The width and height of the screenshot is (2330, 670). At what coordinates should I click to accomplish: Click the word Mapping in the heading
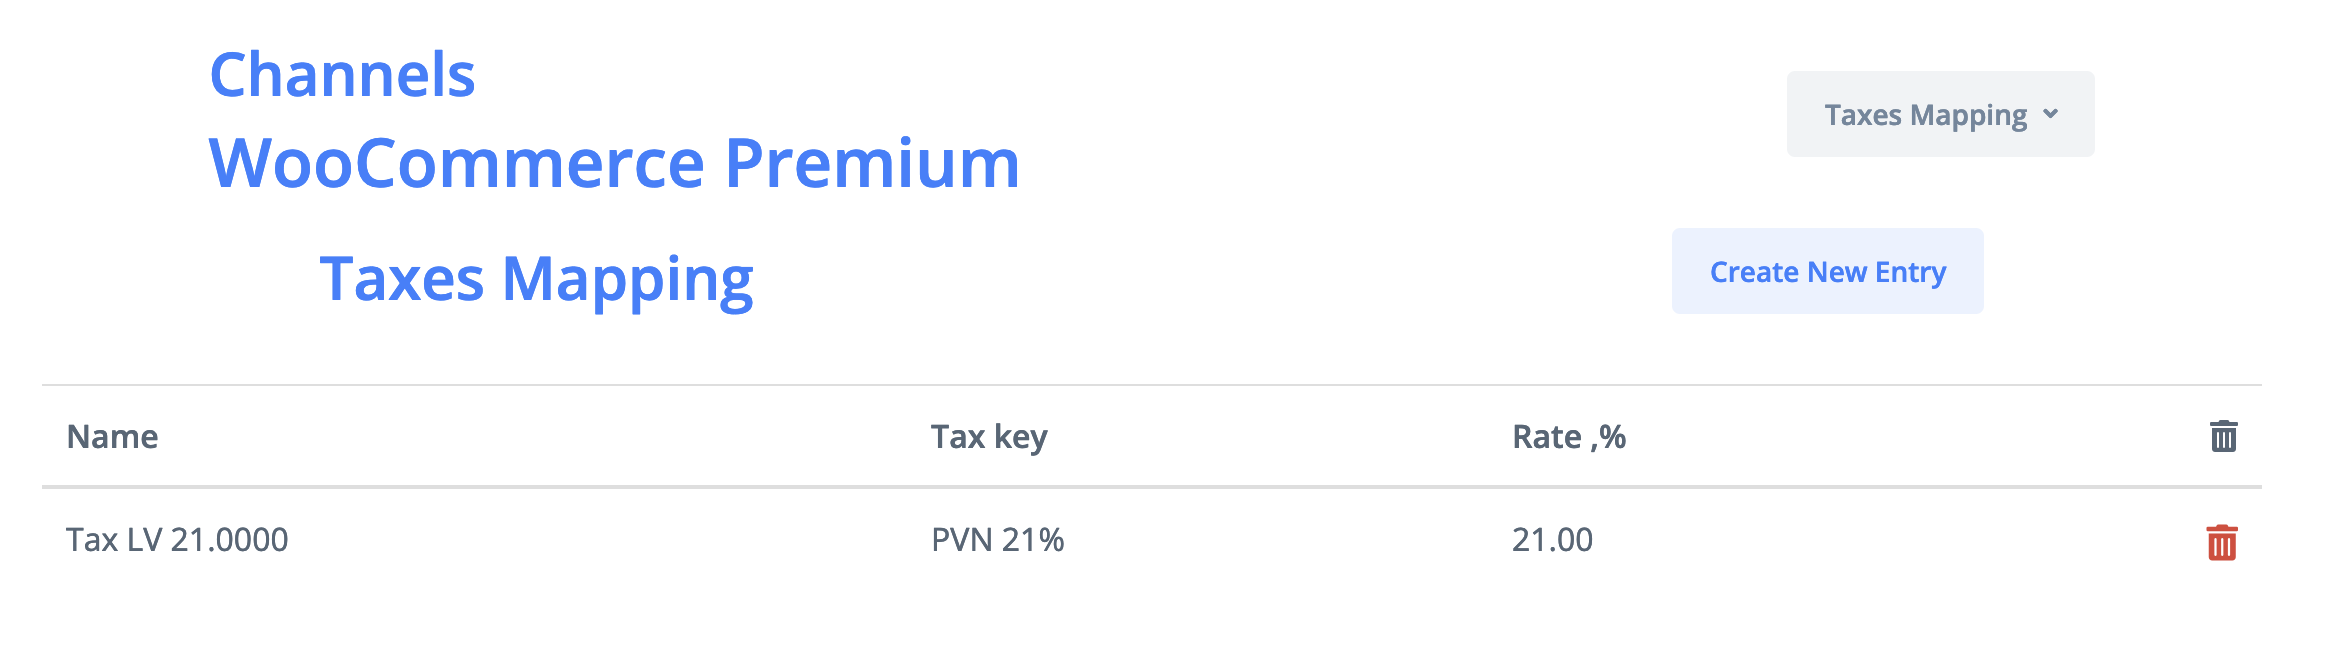[627, 279]
